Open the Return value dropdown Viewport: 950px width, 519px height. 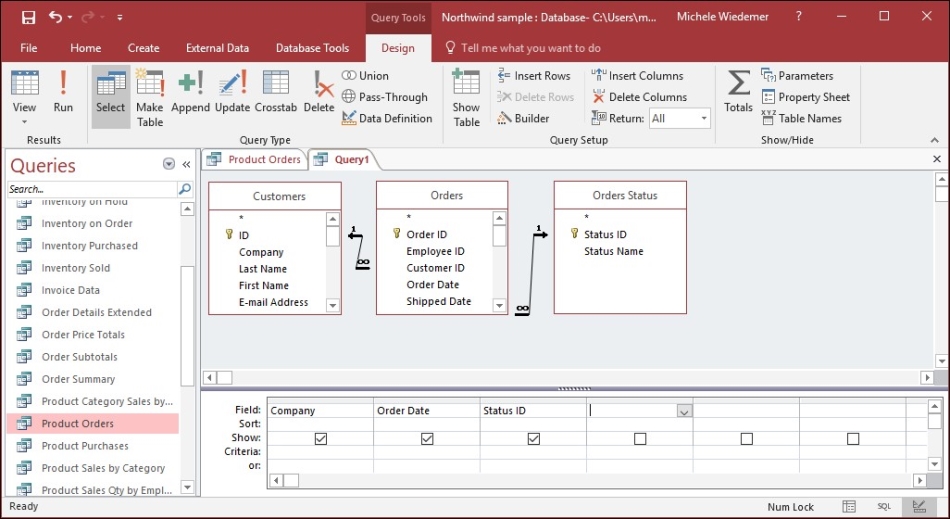click(x=703, y=118)
